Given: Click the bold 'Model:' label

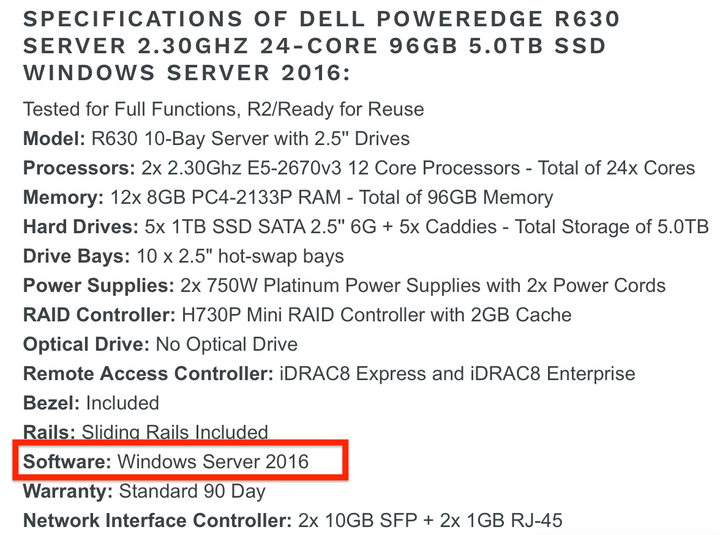Looking at the screenshot, I should point(53,139).
